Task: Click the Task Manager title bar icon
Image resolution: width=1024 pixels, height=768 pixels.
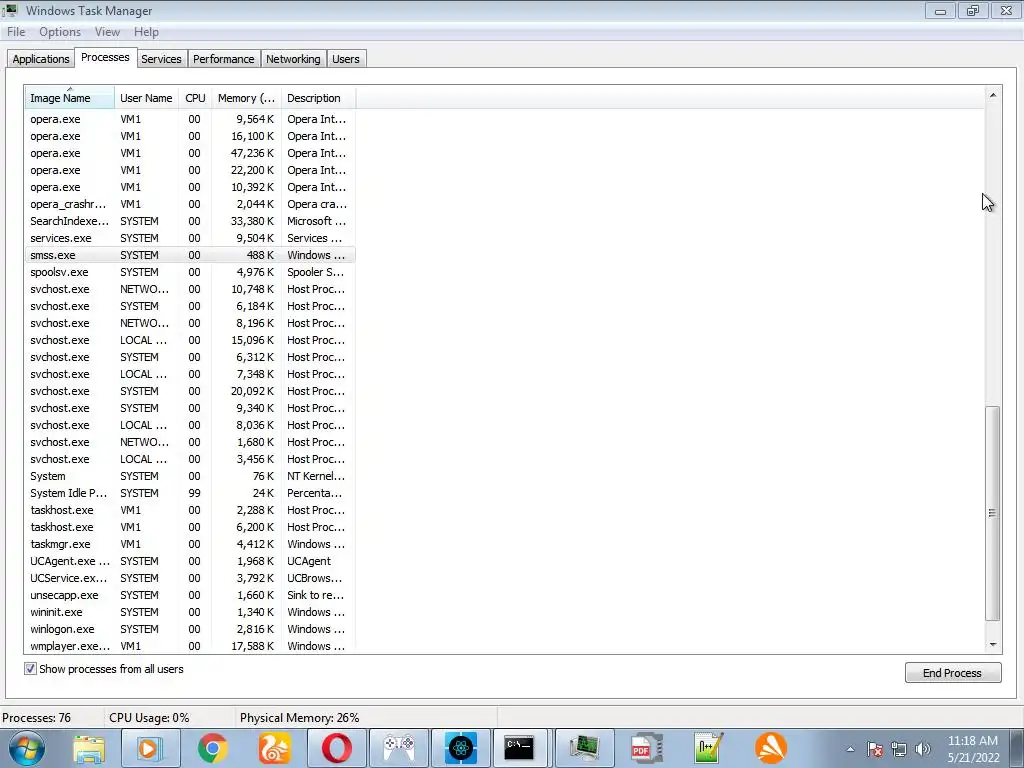Action: (x=10, y=10)
